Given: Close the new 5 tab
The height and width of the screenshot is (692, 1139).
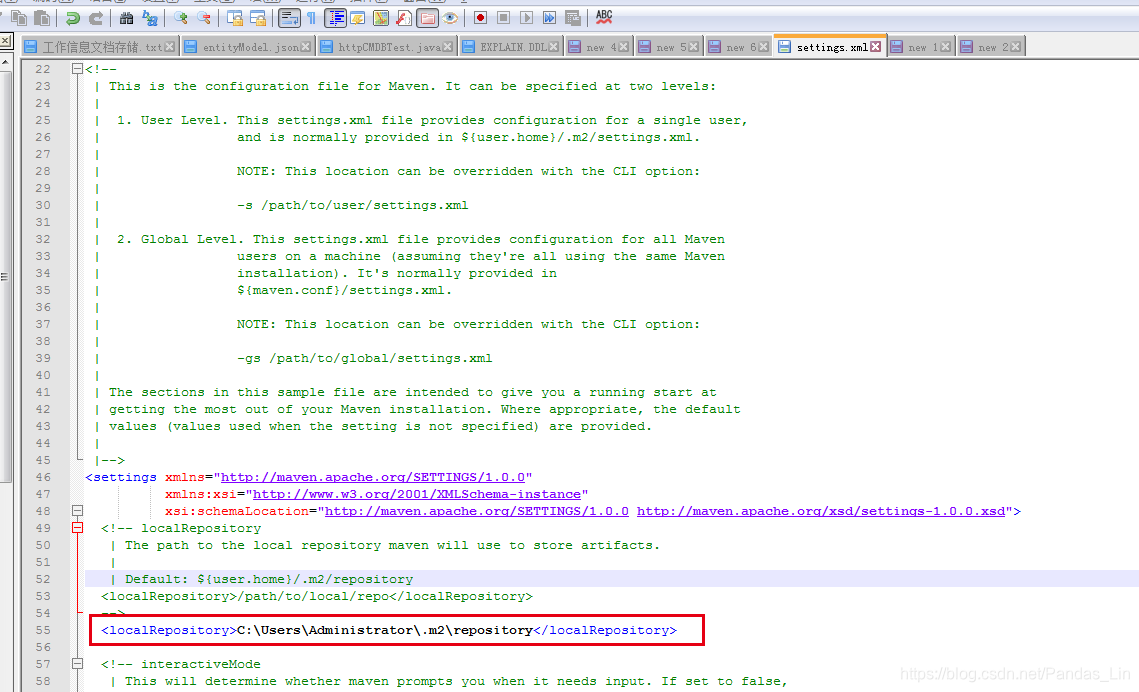Looking at the screenshot, I should [693, 47].
